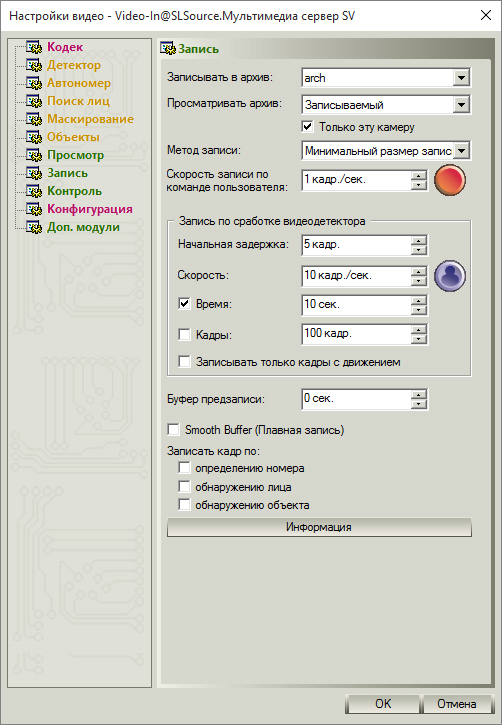Decrease Буфер предзаписи value

(x=419, y=404)
